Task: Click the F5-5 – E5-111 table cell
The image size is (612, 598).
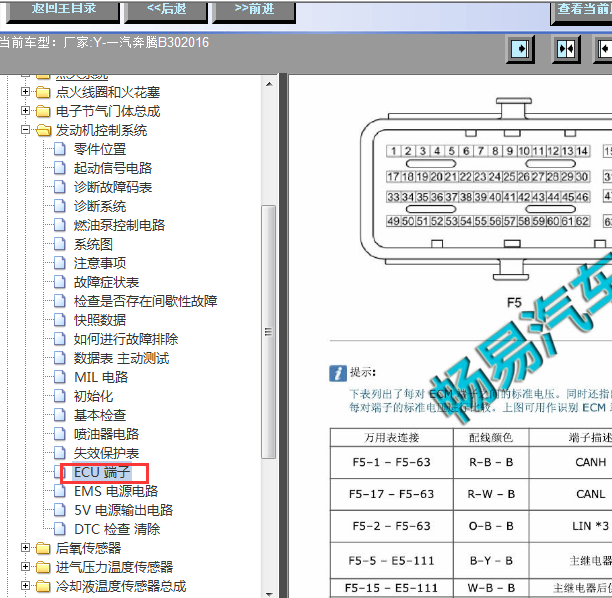Action: coord(391,561)
